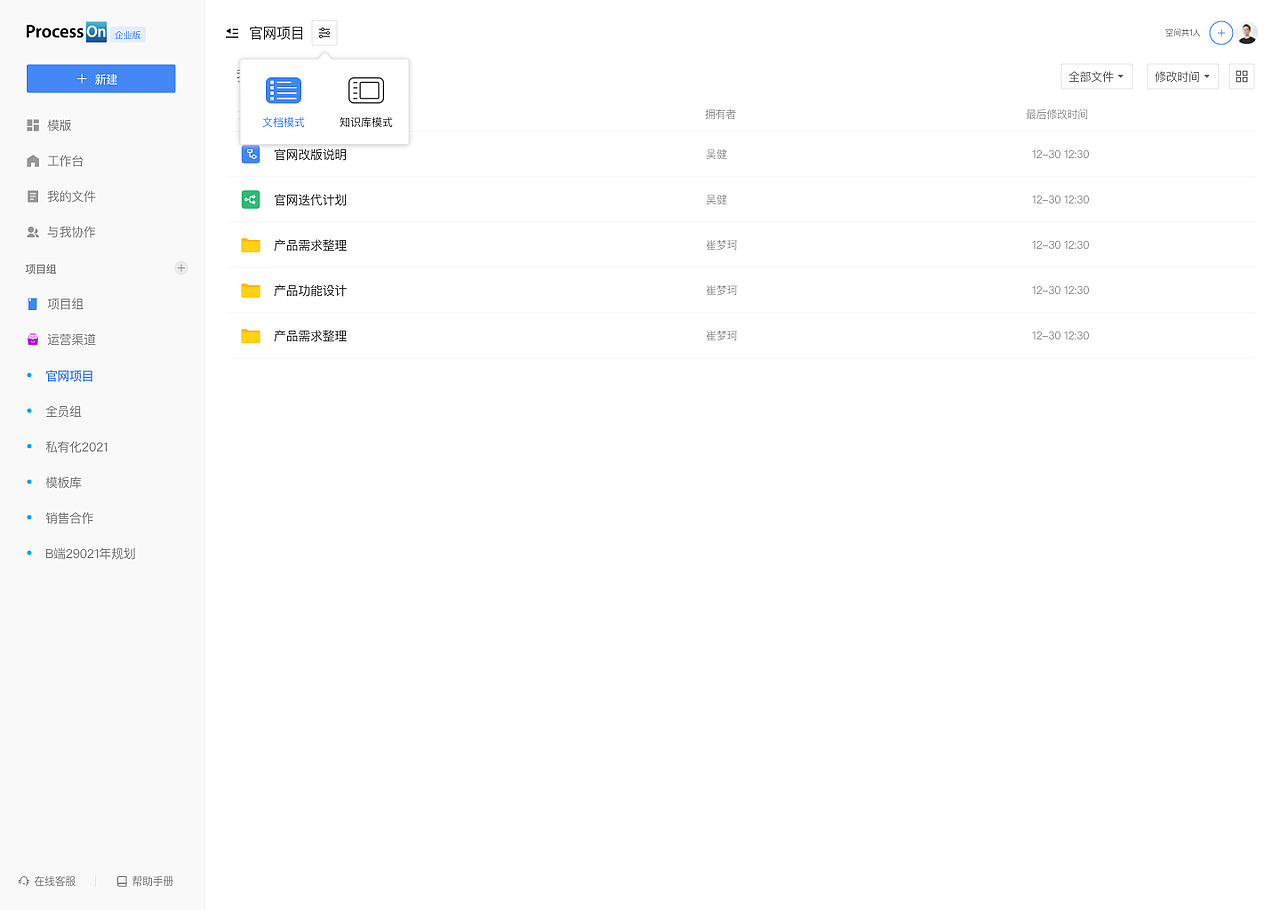Click owner 崔梦珂 in 产品功能设计 row

pyautogui.click(x=721, y=291)
